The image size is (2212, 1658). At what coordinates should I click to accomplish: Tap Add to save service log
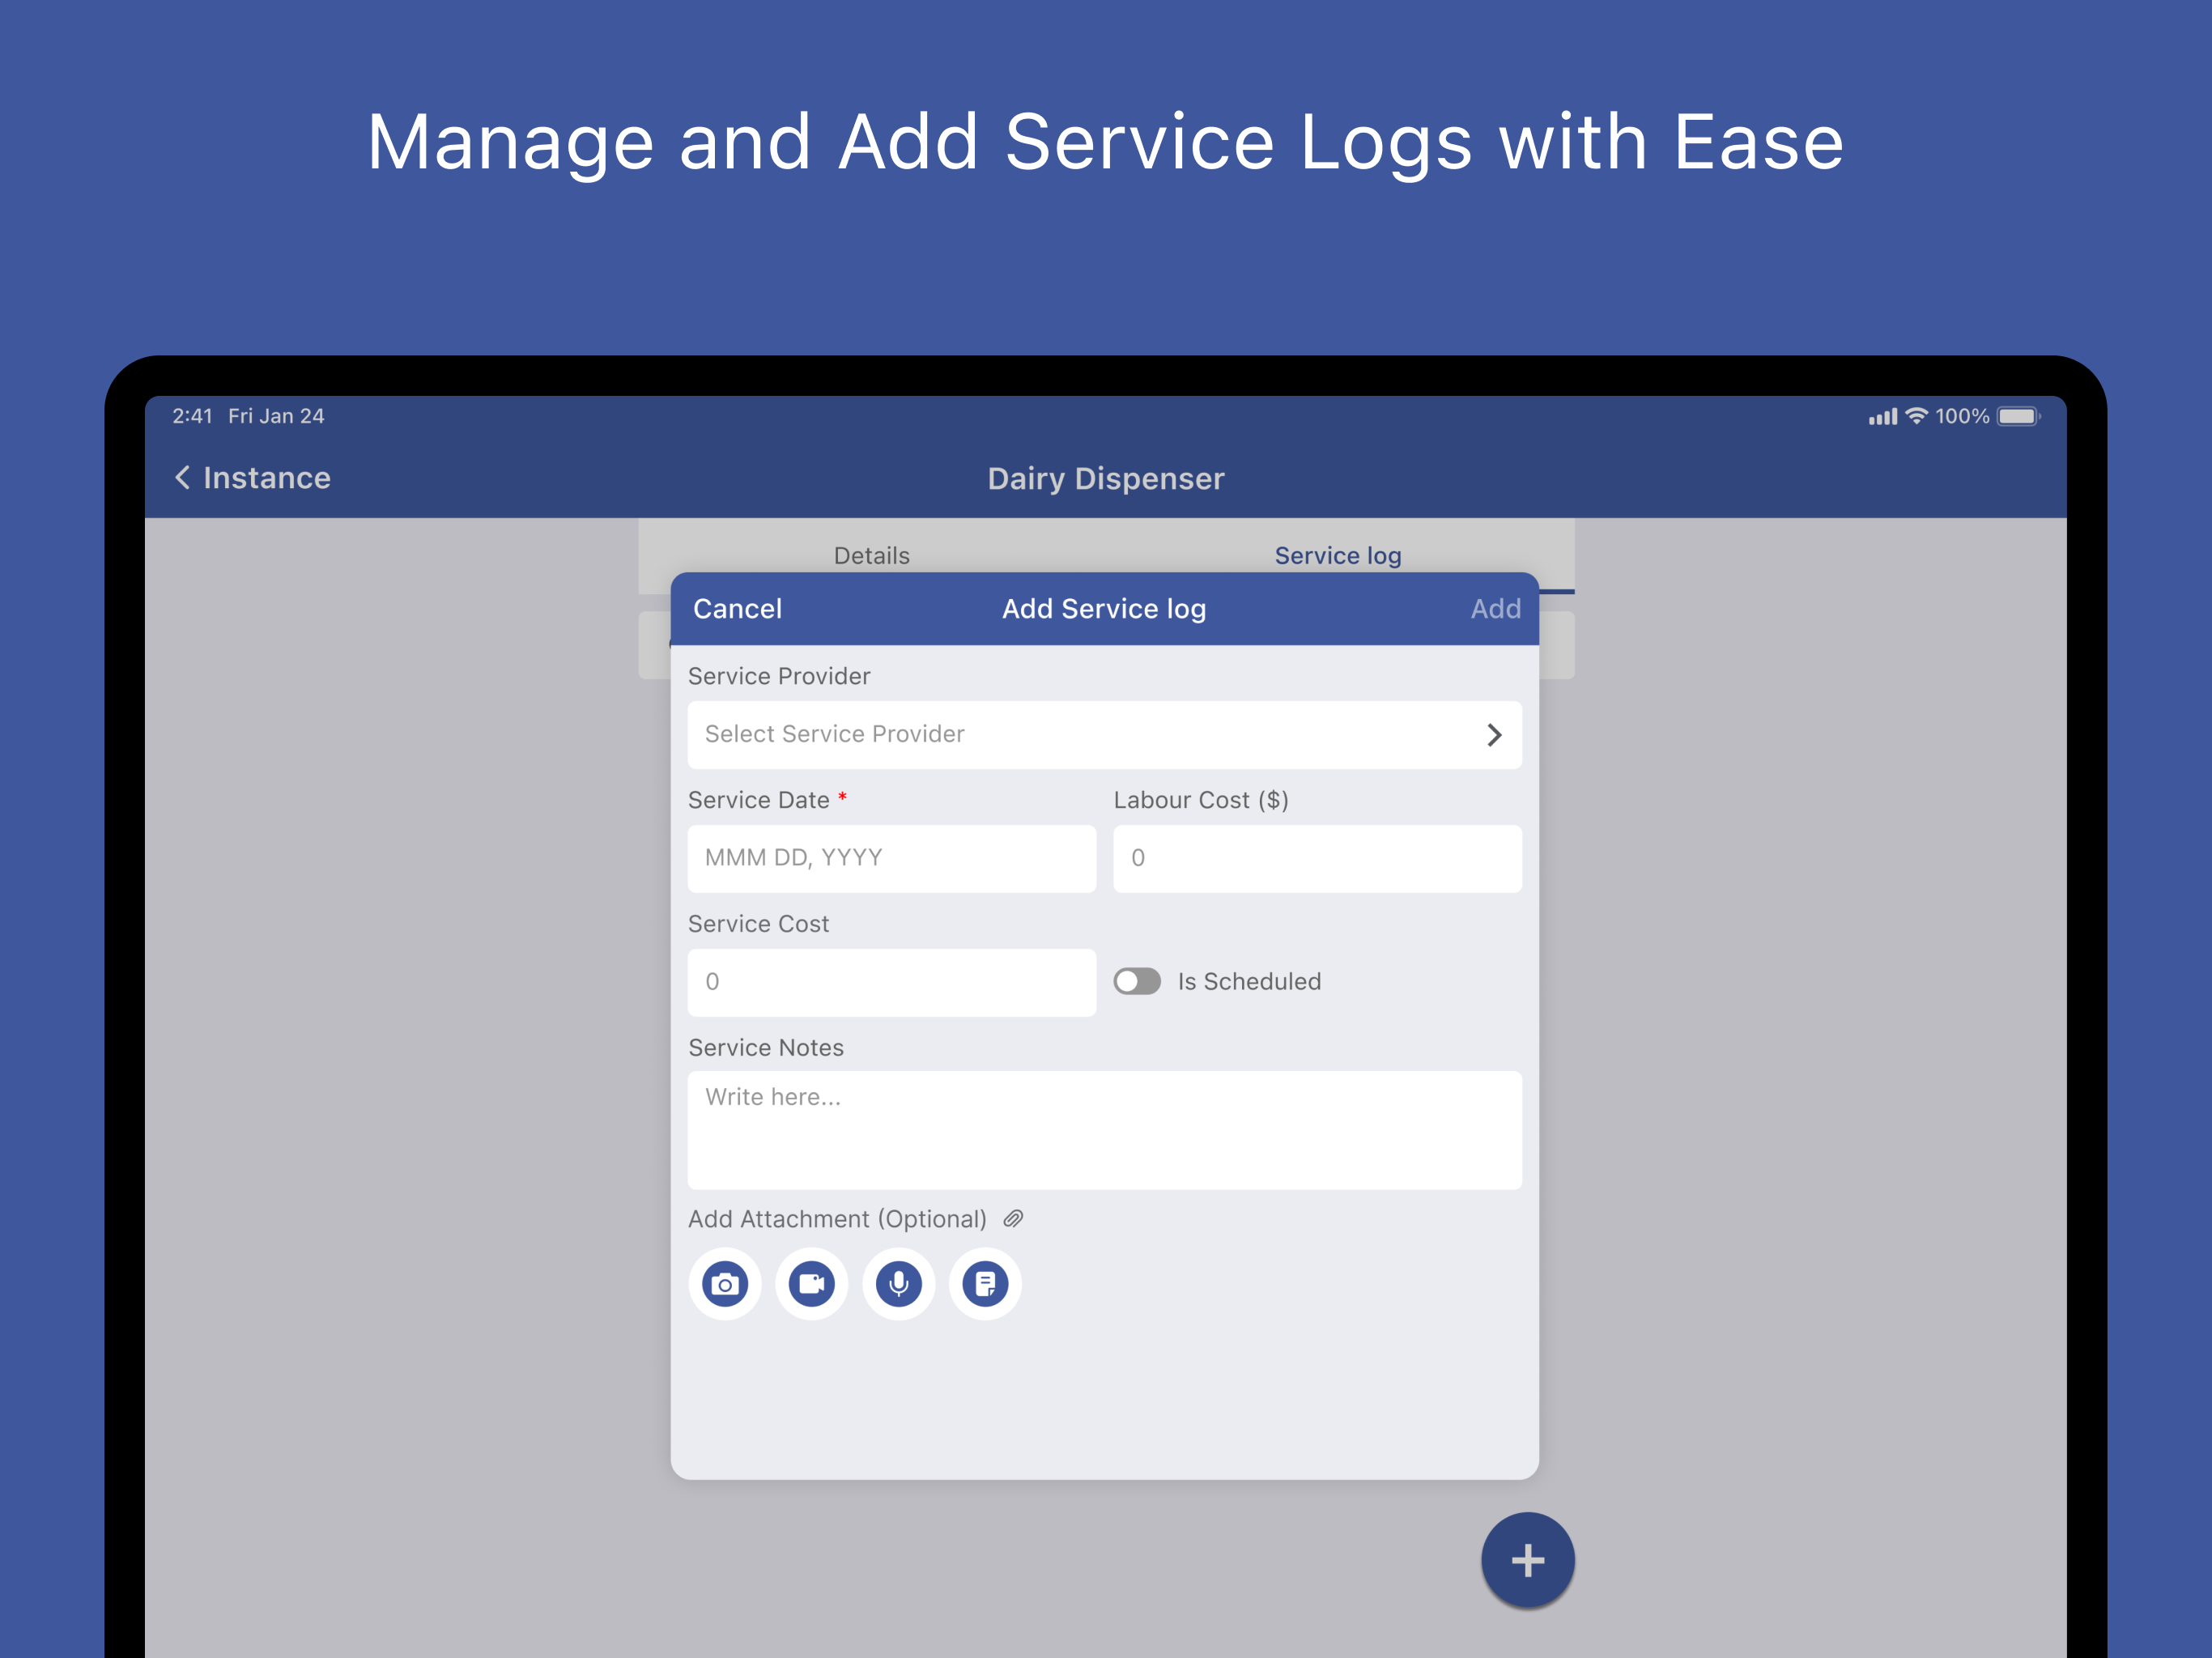(1495, 608)
